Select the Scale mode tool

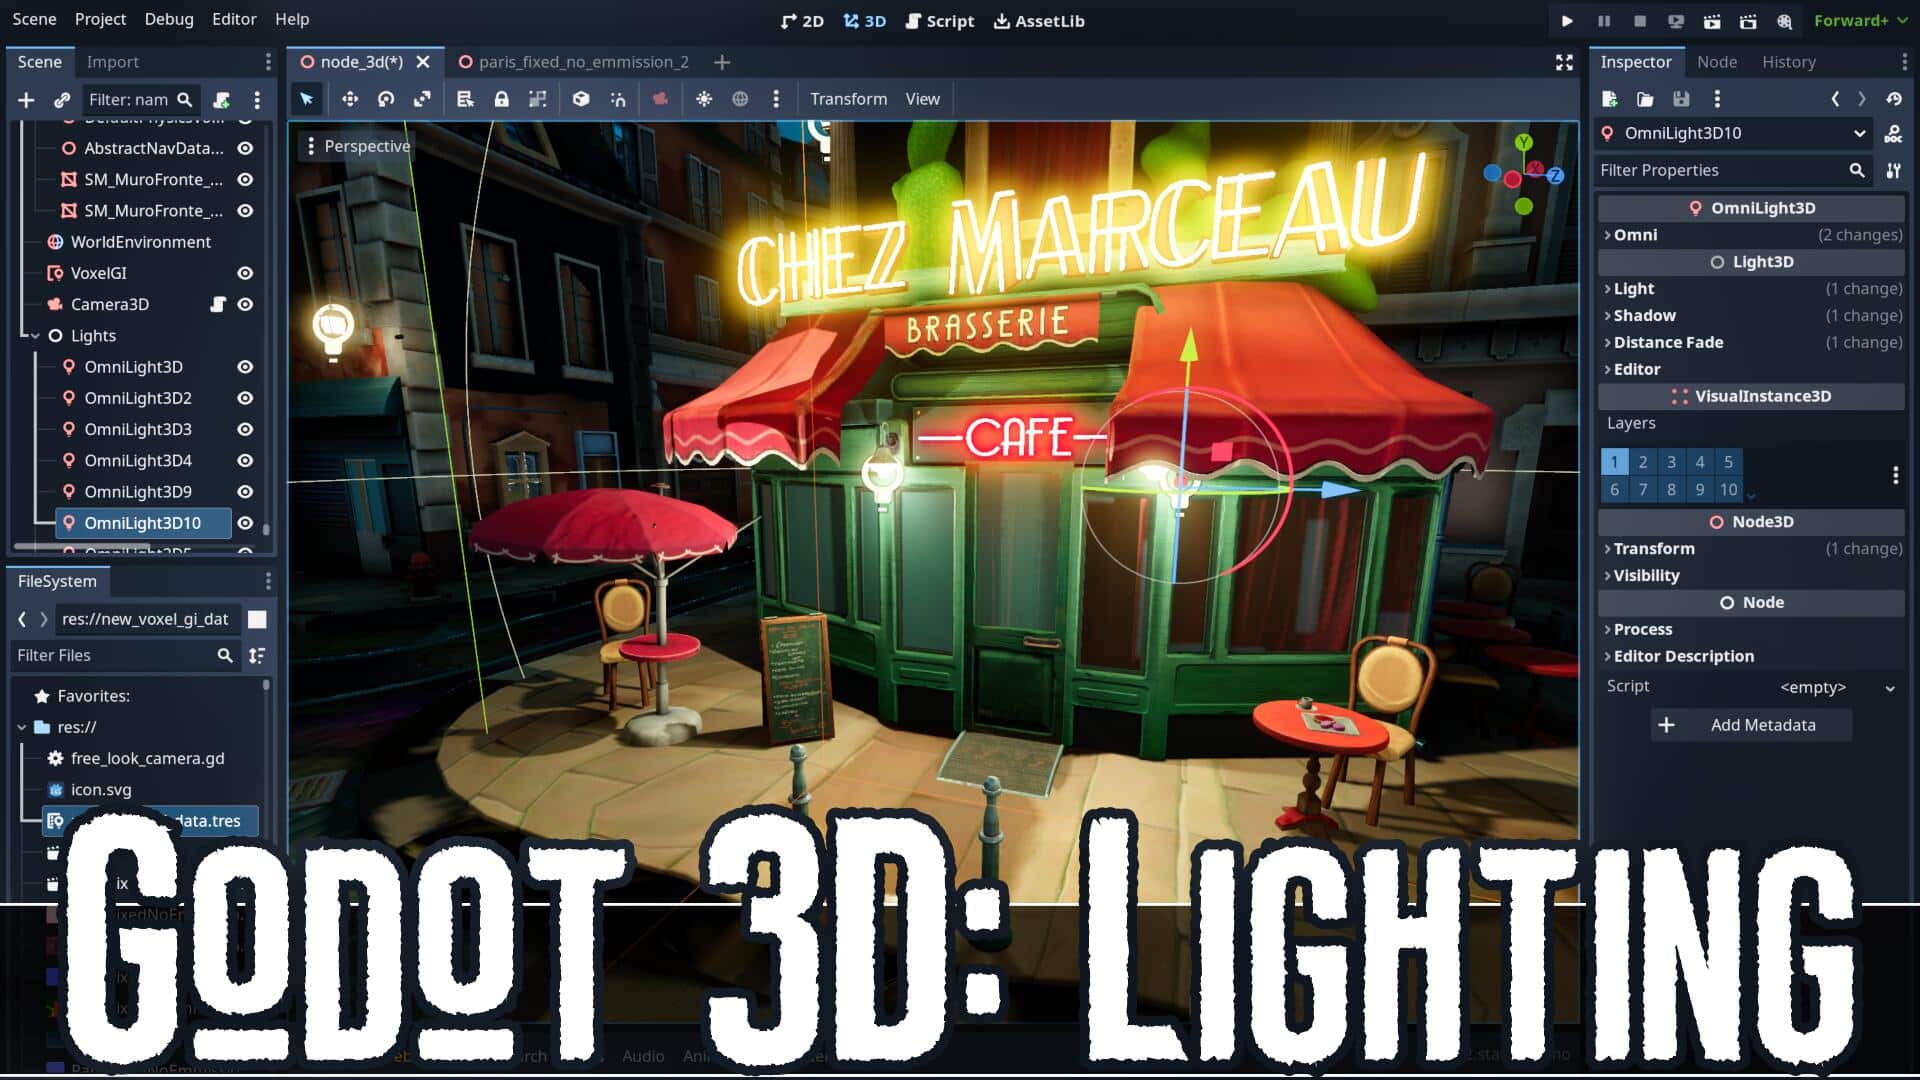pos(423,99)
